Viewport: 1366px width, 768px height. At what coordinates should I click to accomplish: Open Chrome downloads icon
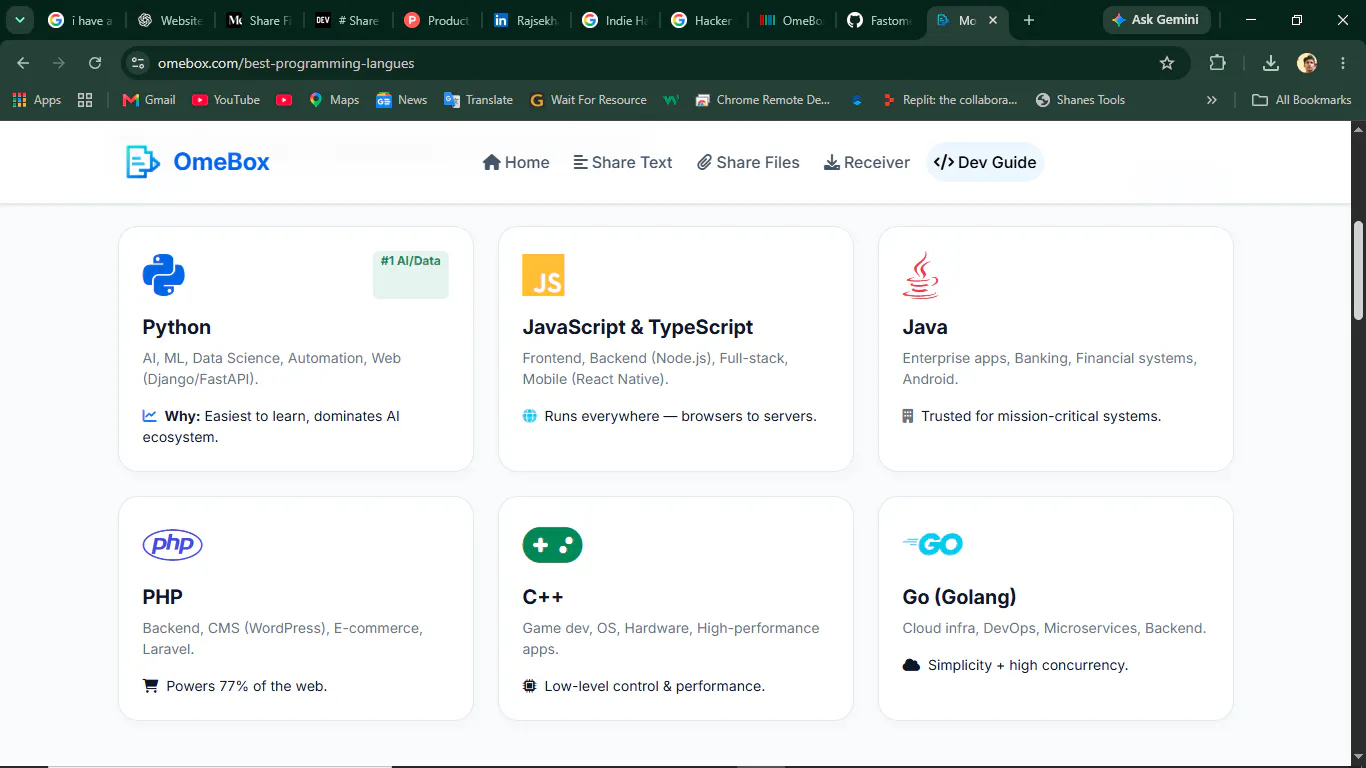[1271, 63]
